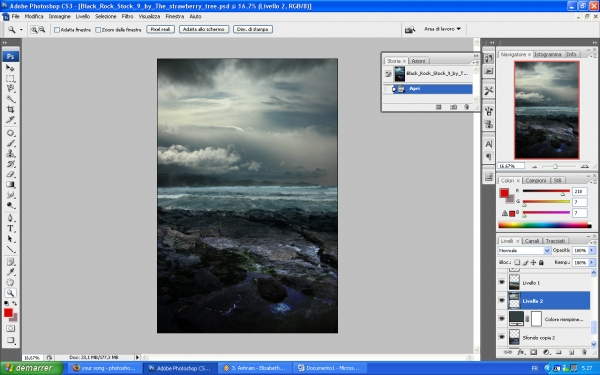Select the Crop tool
600x375 pixels.
10,109
